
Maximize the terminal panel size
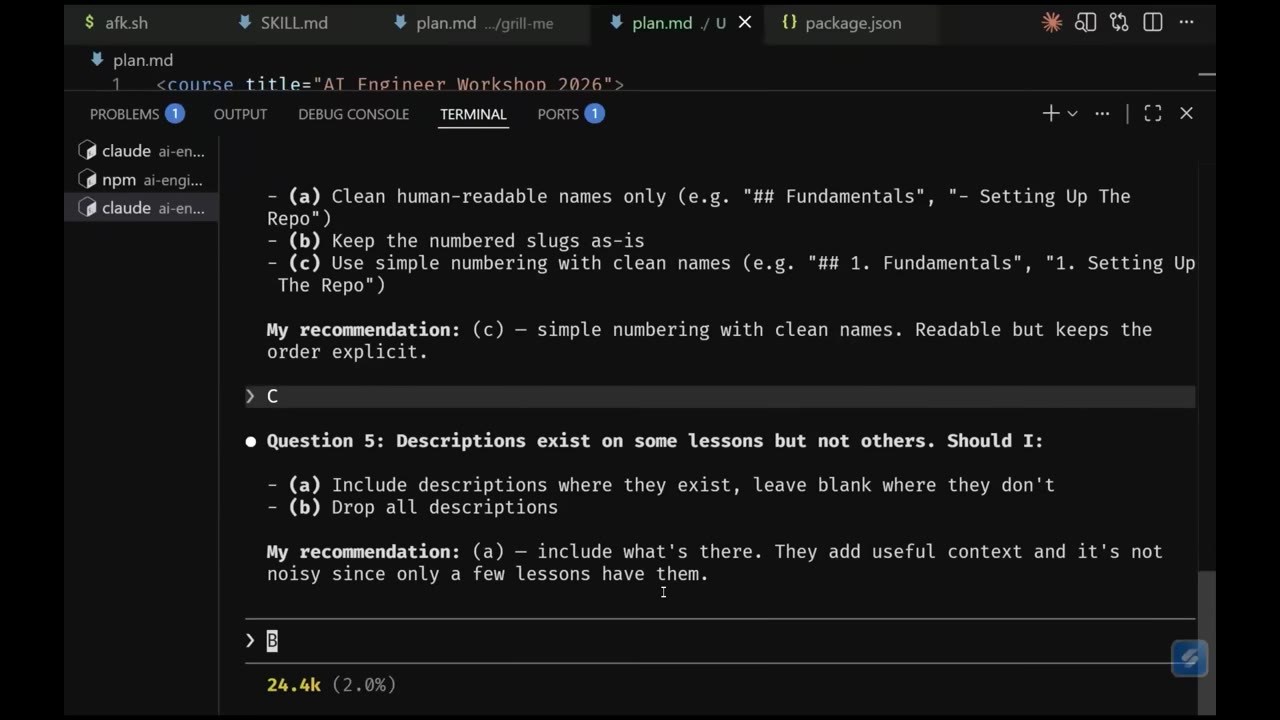click(1153, 114)
